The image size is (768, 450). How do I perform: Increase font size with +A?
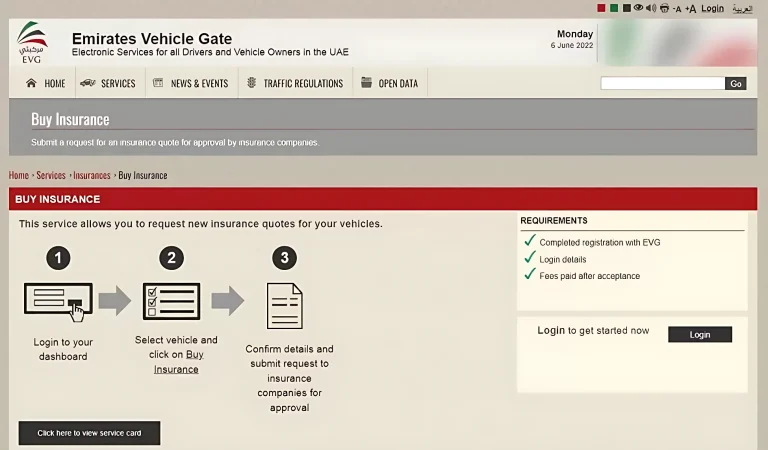pyautogui.click(x=690, y=8)
